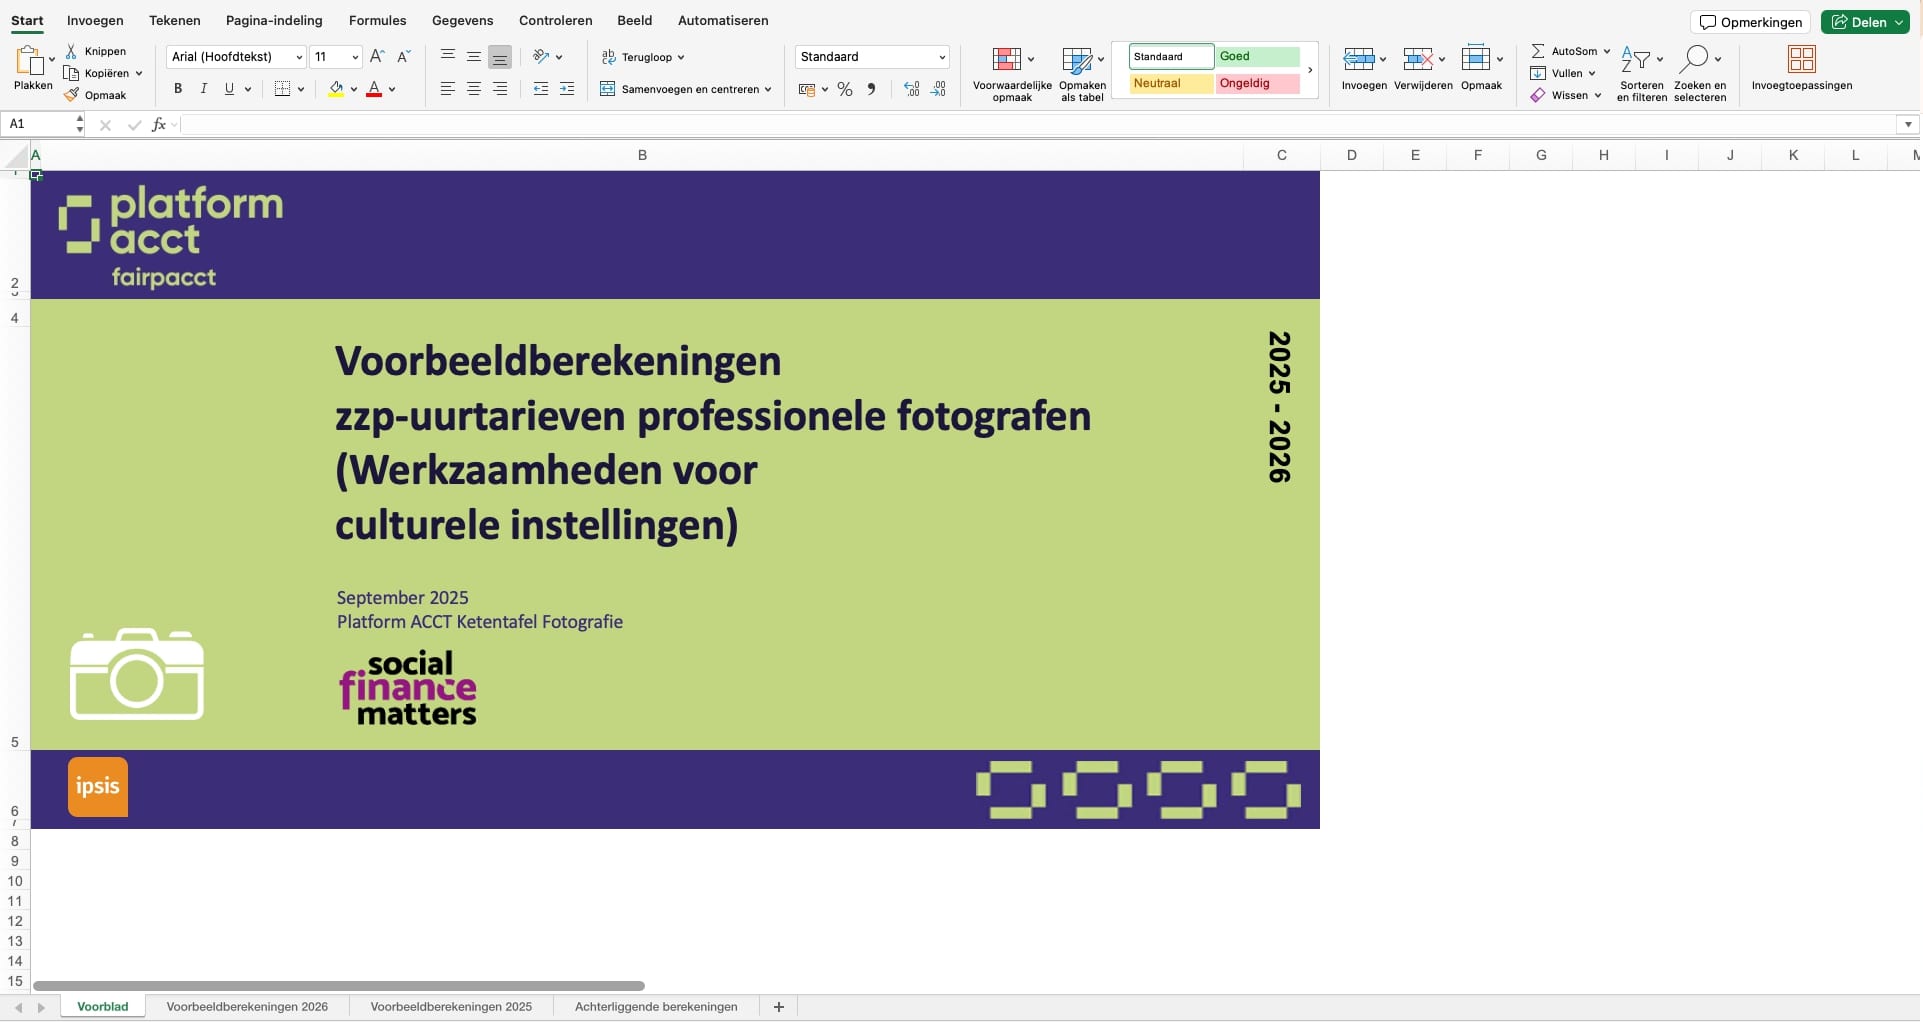Toggle italic formatting
The width and height of the screenshot is (1923, 1022).
(204, 89)
